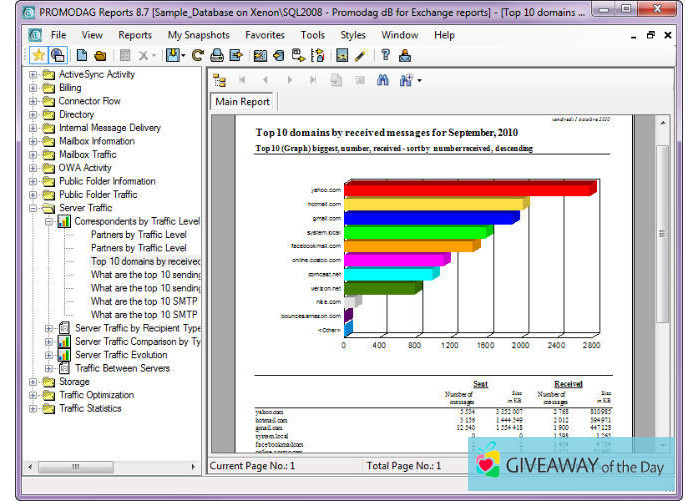
Task: Open the search-plus binoculars dropdown arrow
Action: point(419,80)
